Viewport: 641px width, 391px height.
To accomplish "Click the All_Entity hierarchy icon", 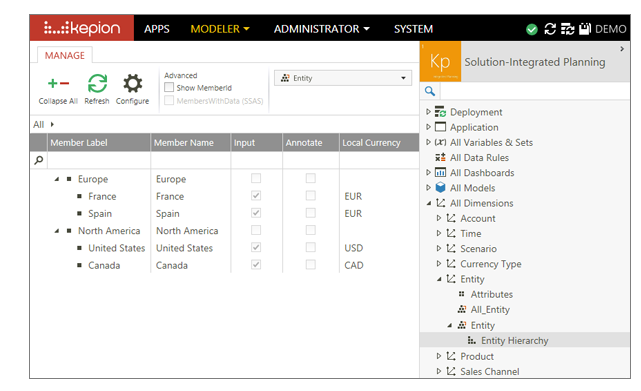I will (462, 309).
